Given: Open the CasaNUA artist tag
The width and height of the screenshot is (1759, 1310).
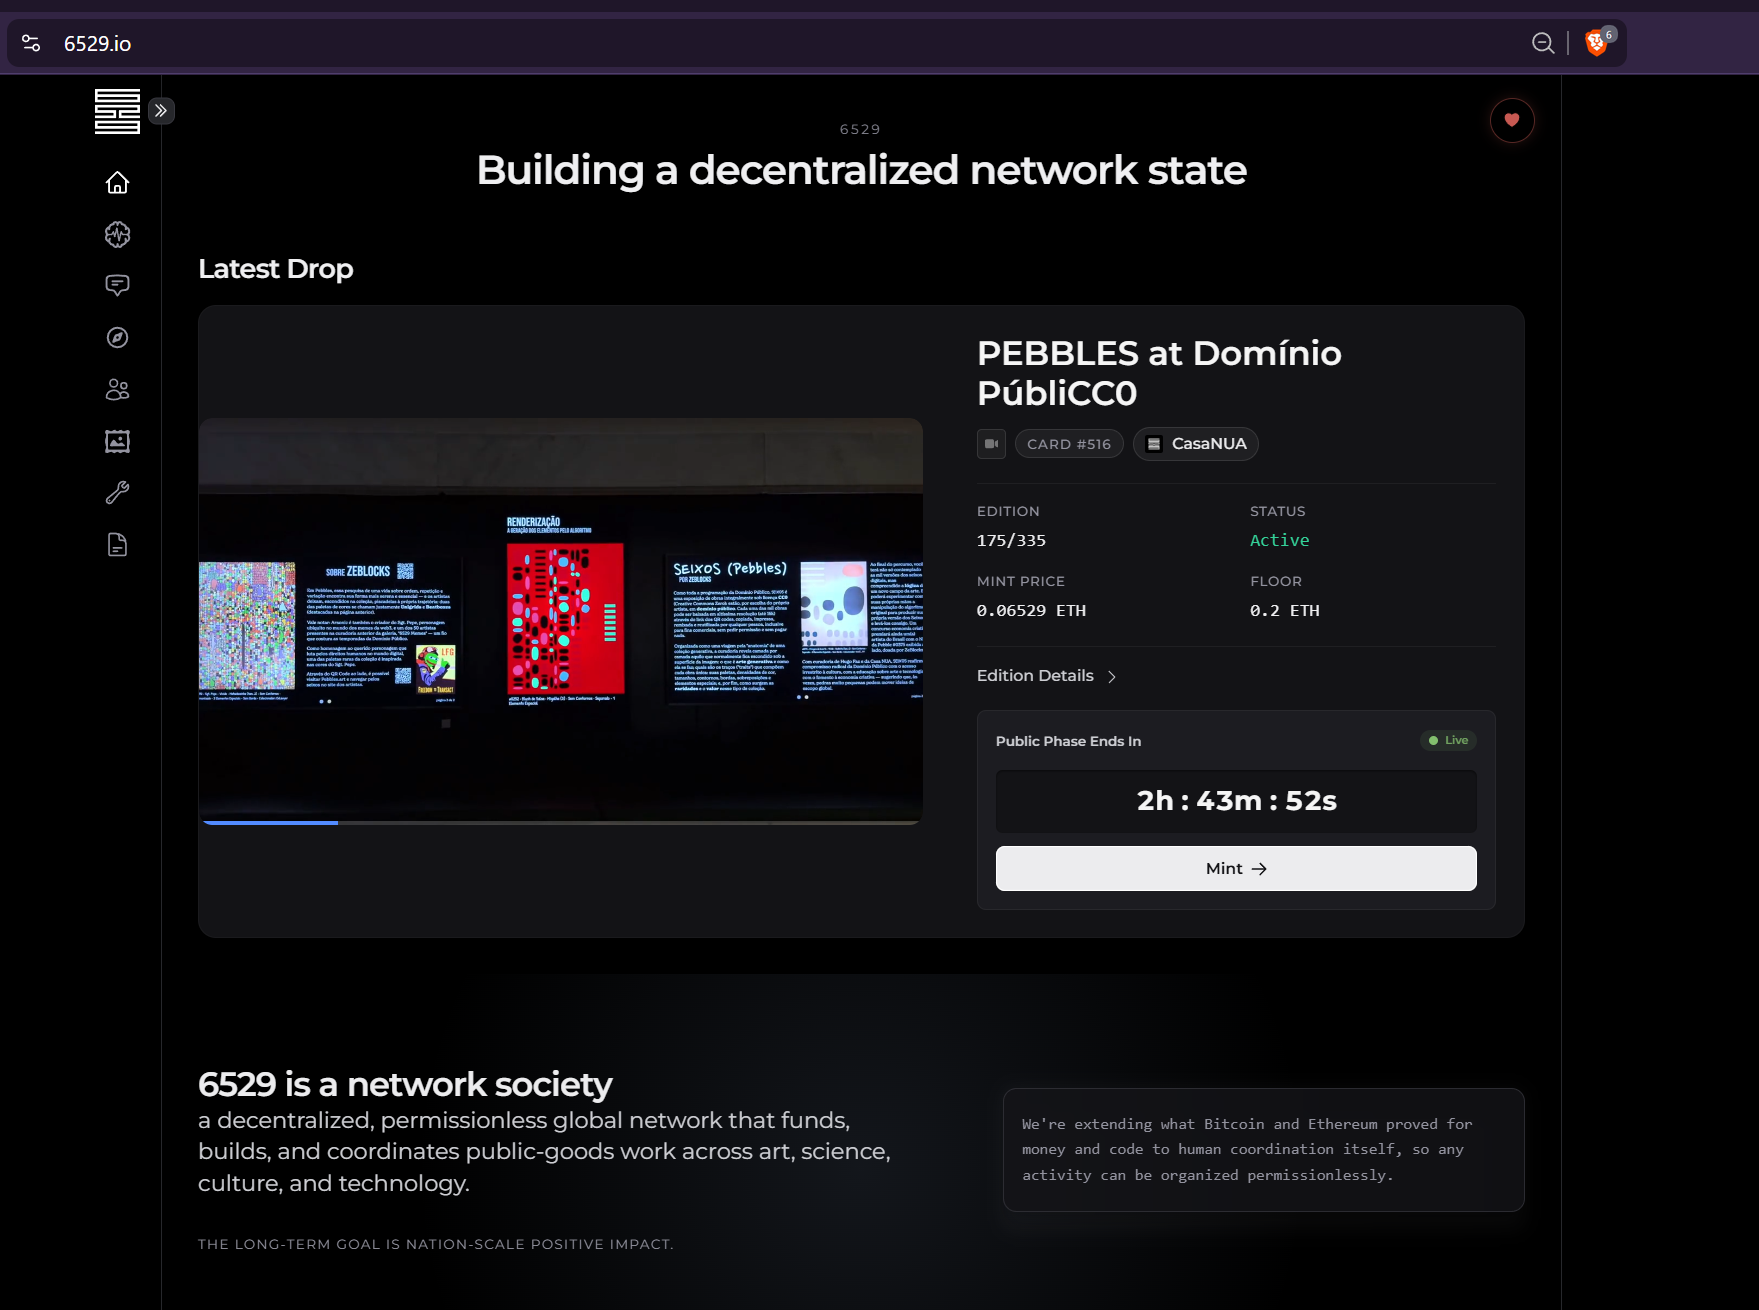Looking at the screenshot, I should 1196,444.
